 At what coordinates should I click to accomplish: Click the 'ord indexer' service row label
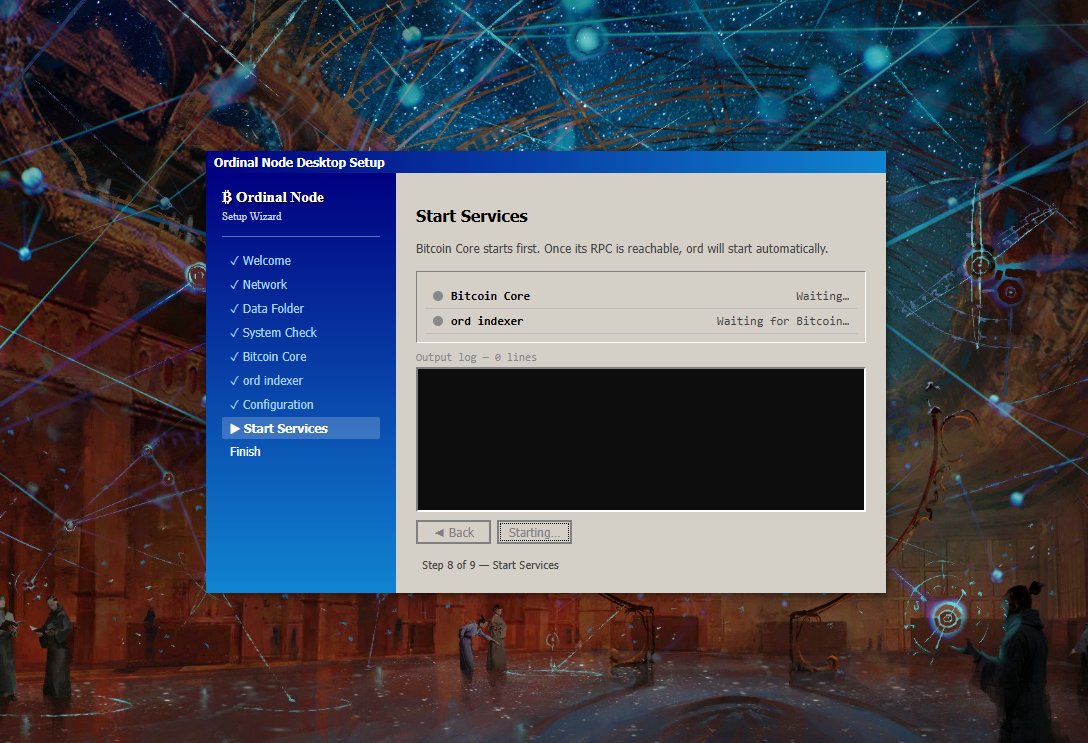(x=487, y=321)
